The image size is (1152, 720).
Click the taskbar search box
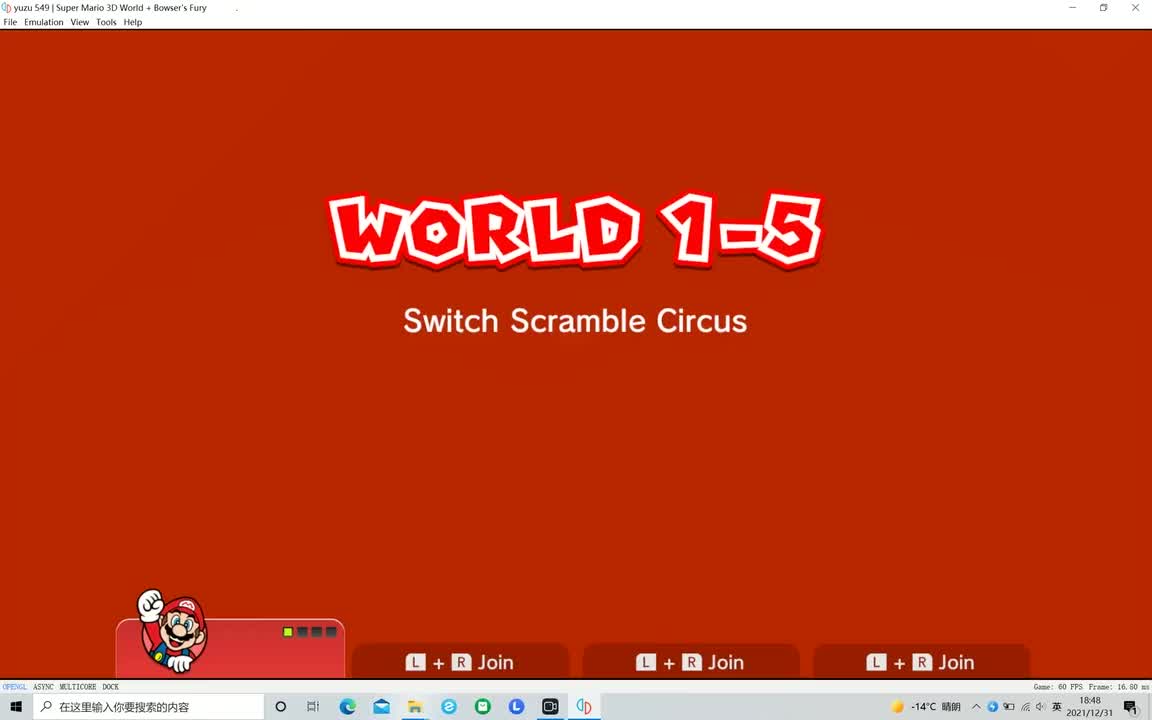click(148, 706)
